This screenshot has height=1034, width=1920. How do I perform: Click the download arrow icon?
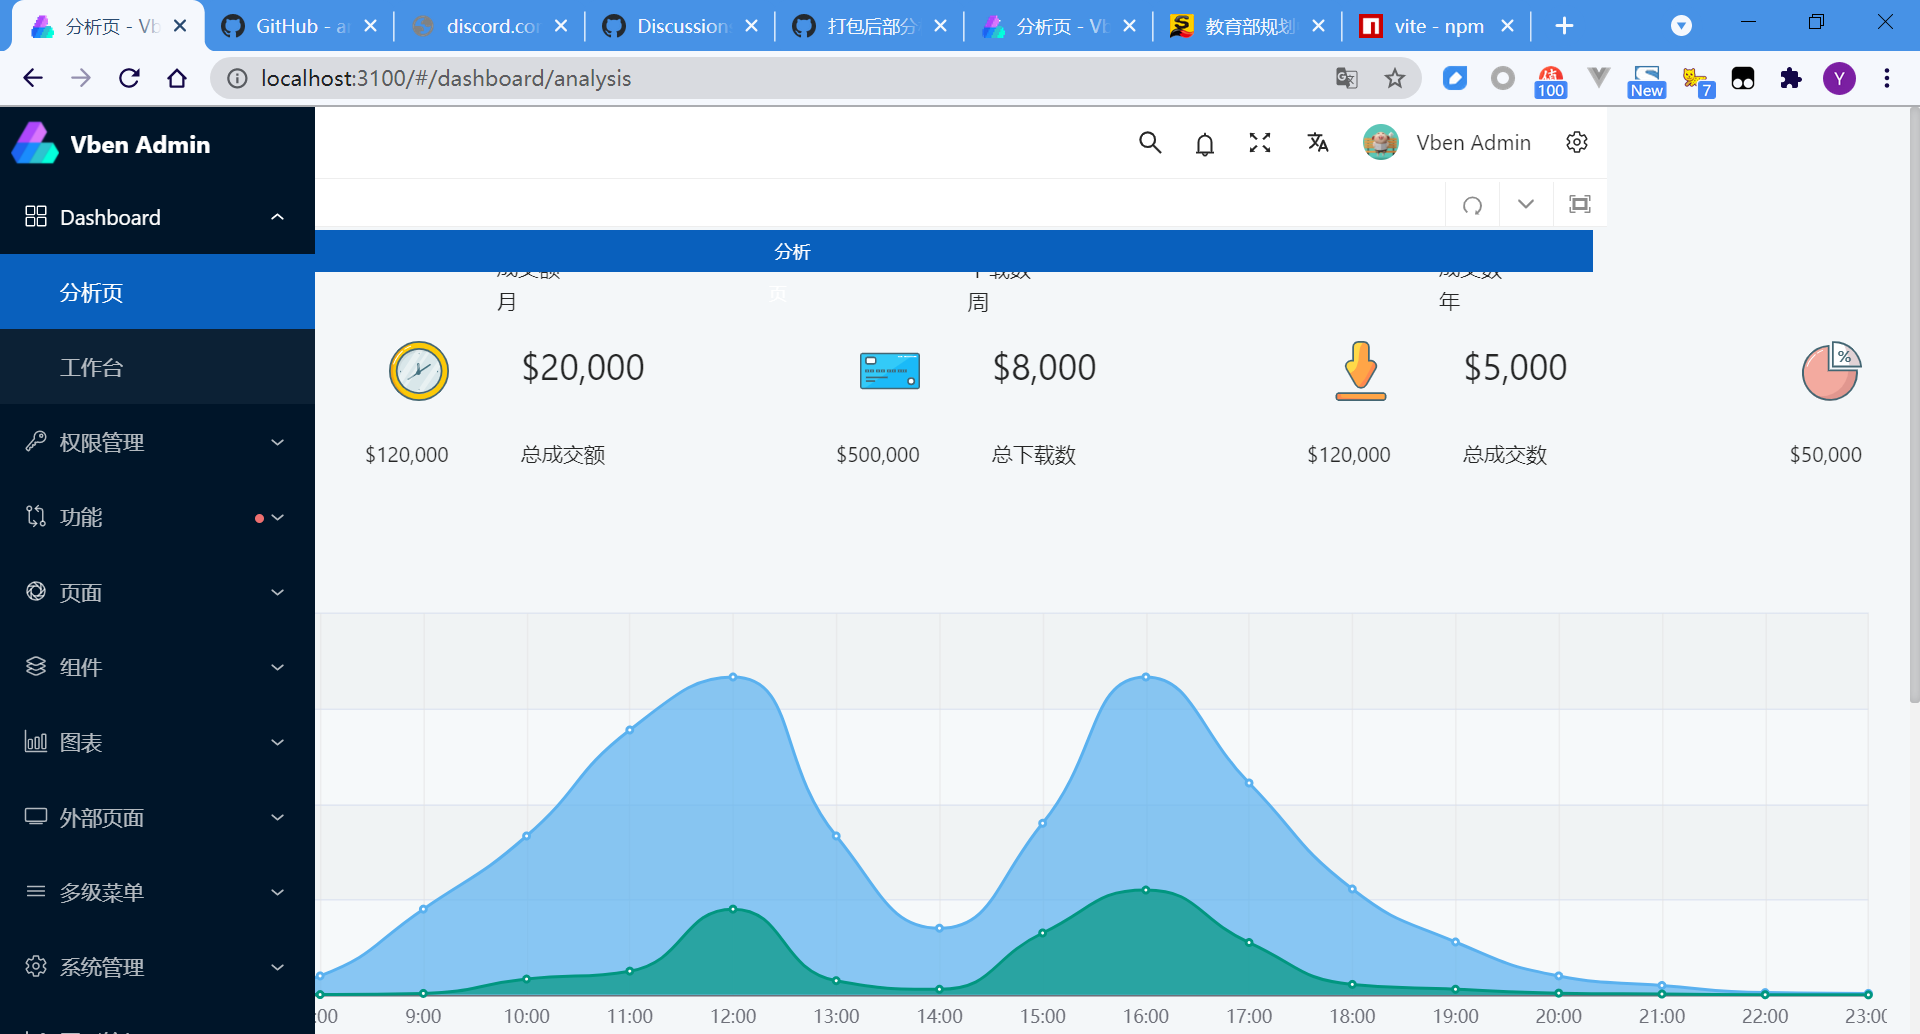(1360, 370)
